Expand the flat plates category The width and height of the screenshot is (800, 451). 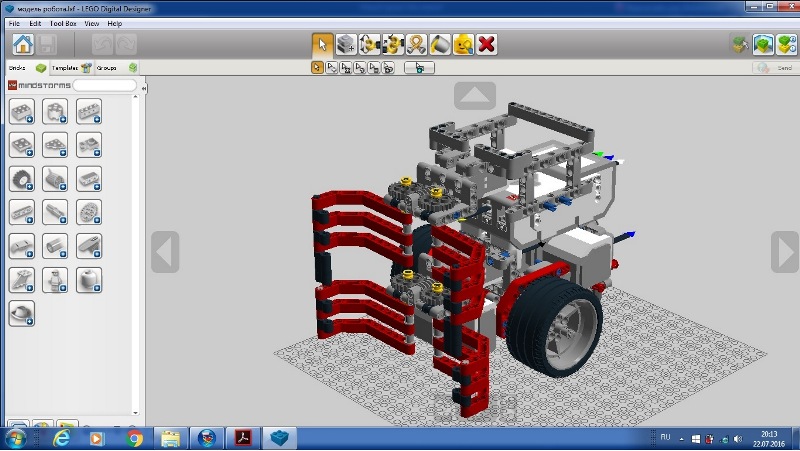pyautogui.click(x=22, y=145)
